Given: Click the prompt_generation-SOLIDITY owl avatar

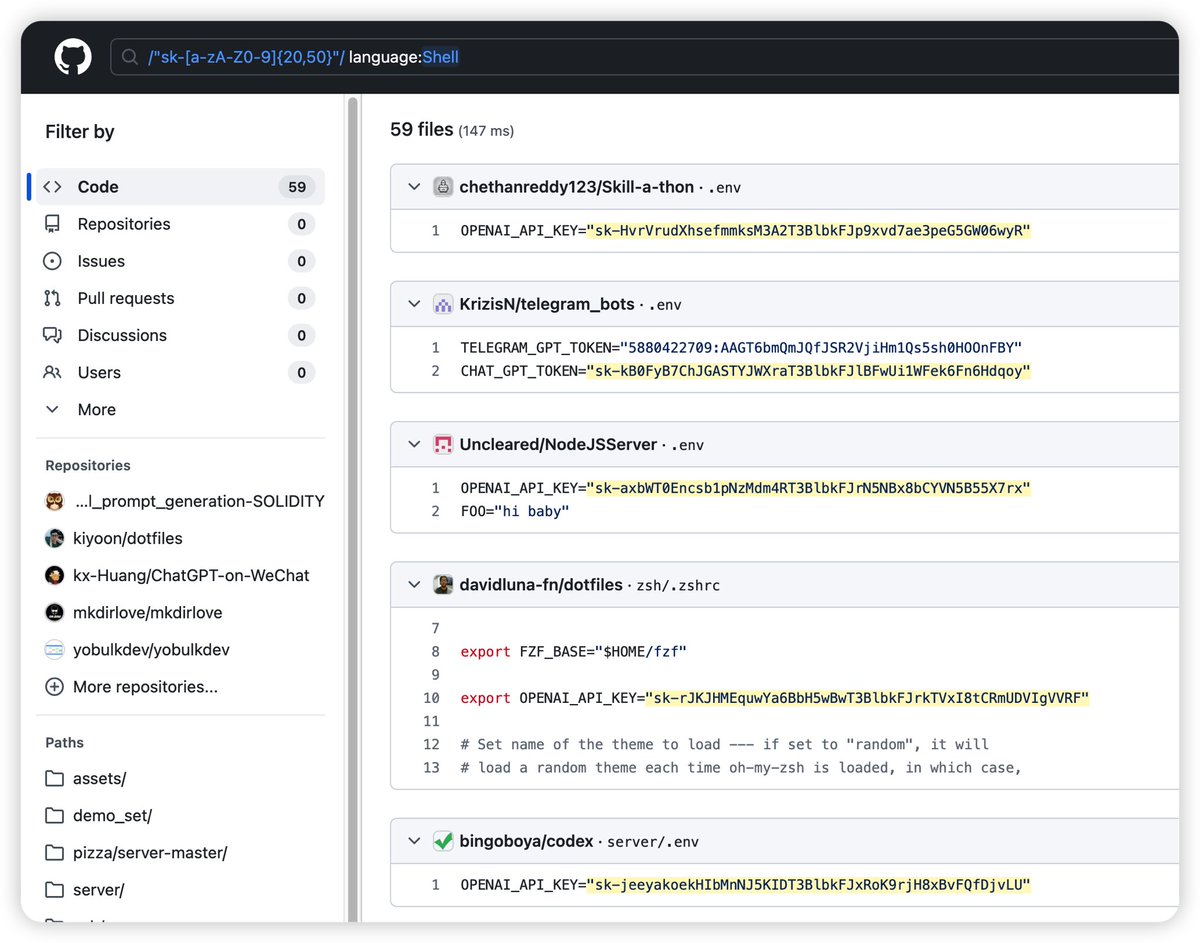Looking at the screenshot, I should 55,501.
